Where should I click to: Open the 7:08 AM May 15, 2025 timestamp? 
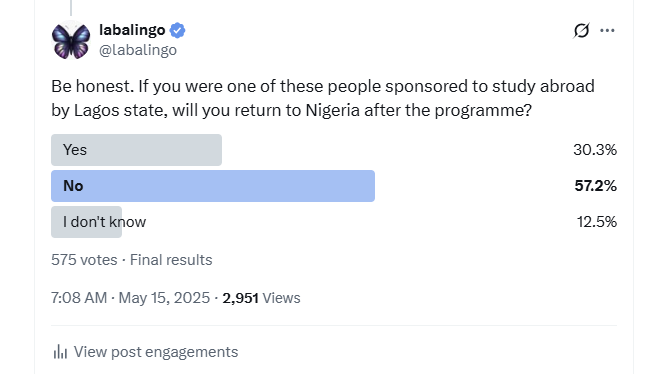(130, 298)
